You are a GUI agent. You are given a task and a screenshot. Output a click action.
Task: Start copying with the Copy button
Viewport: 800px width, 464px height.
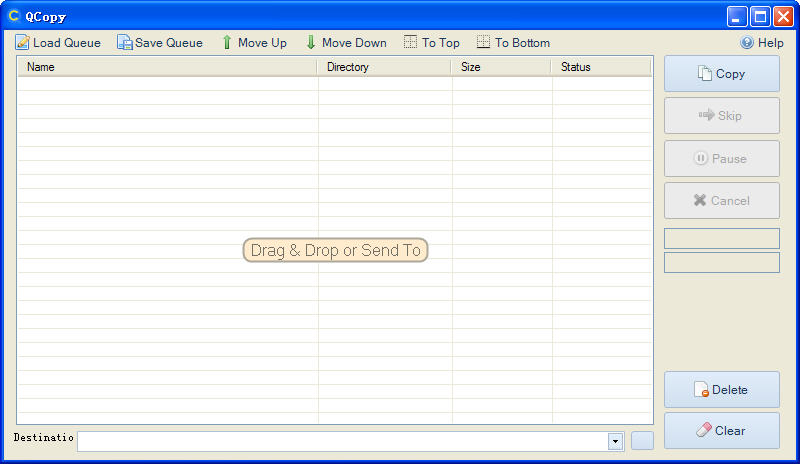click(x=721, y=74)
